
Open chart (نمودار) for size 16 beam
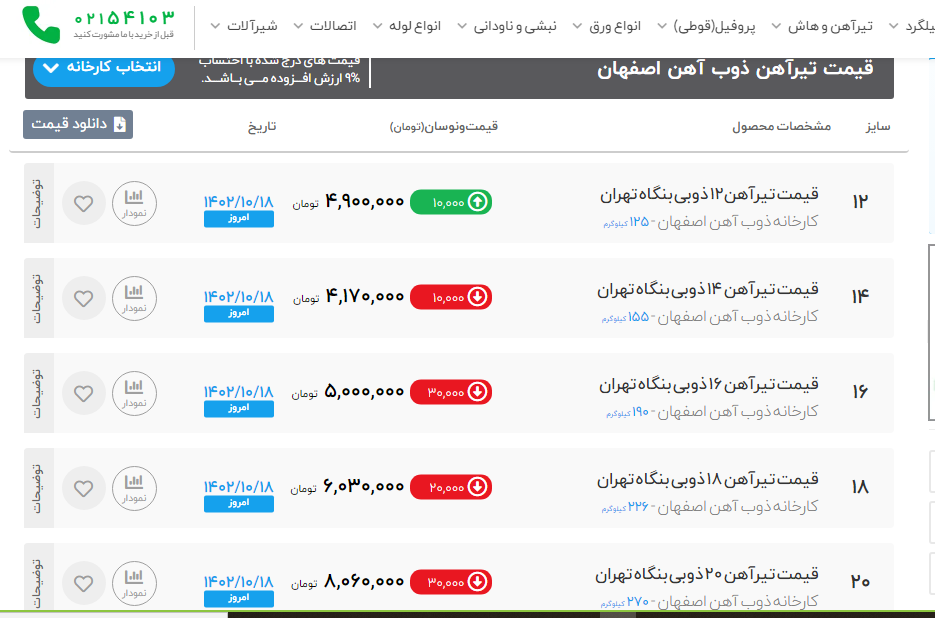click(x=134, y=393)
